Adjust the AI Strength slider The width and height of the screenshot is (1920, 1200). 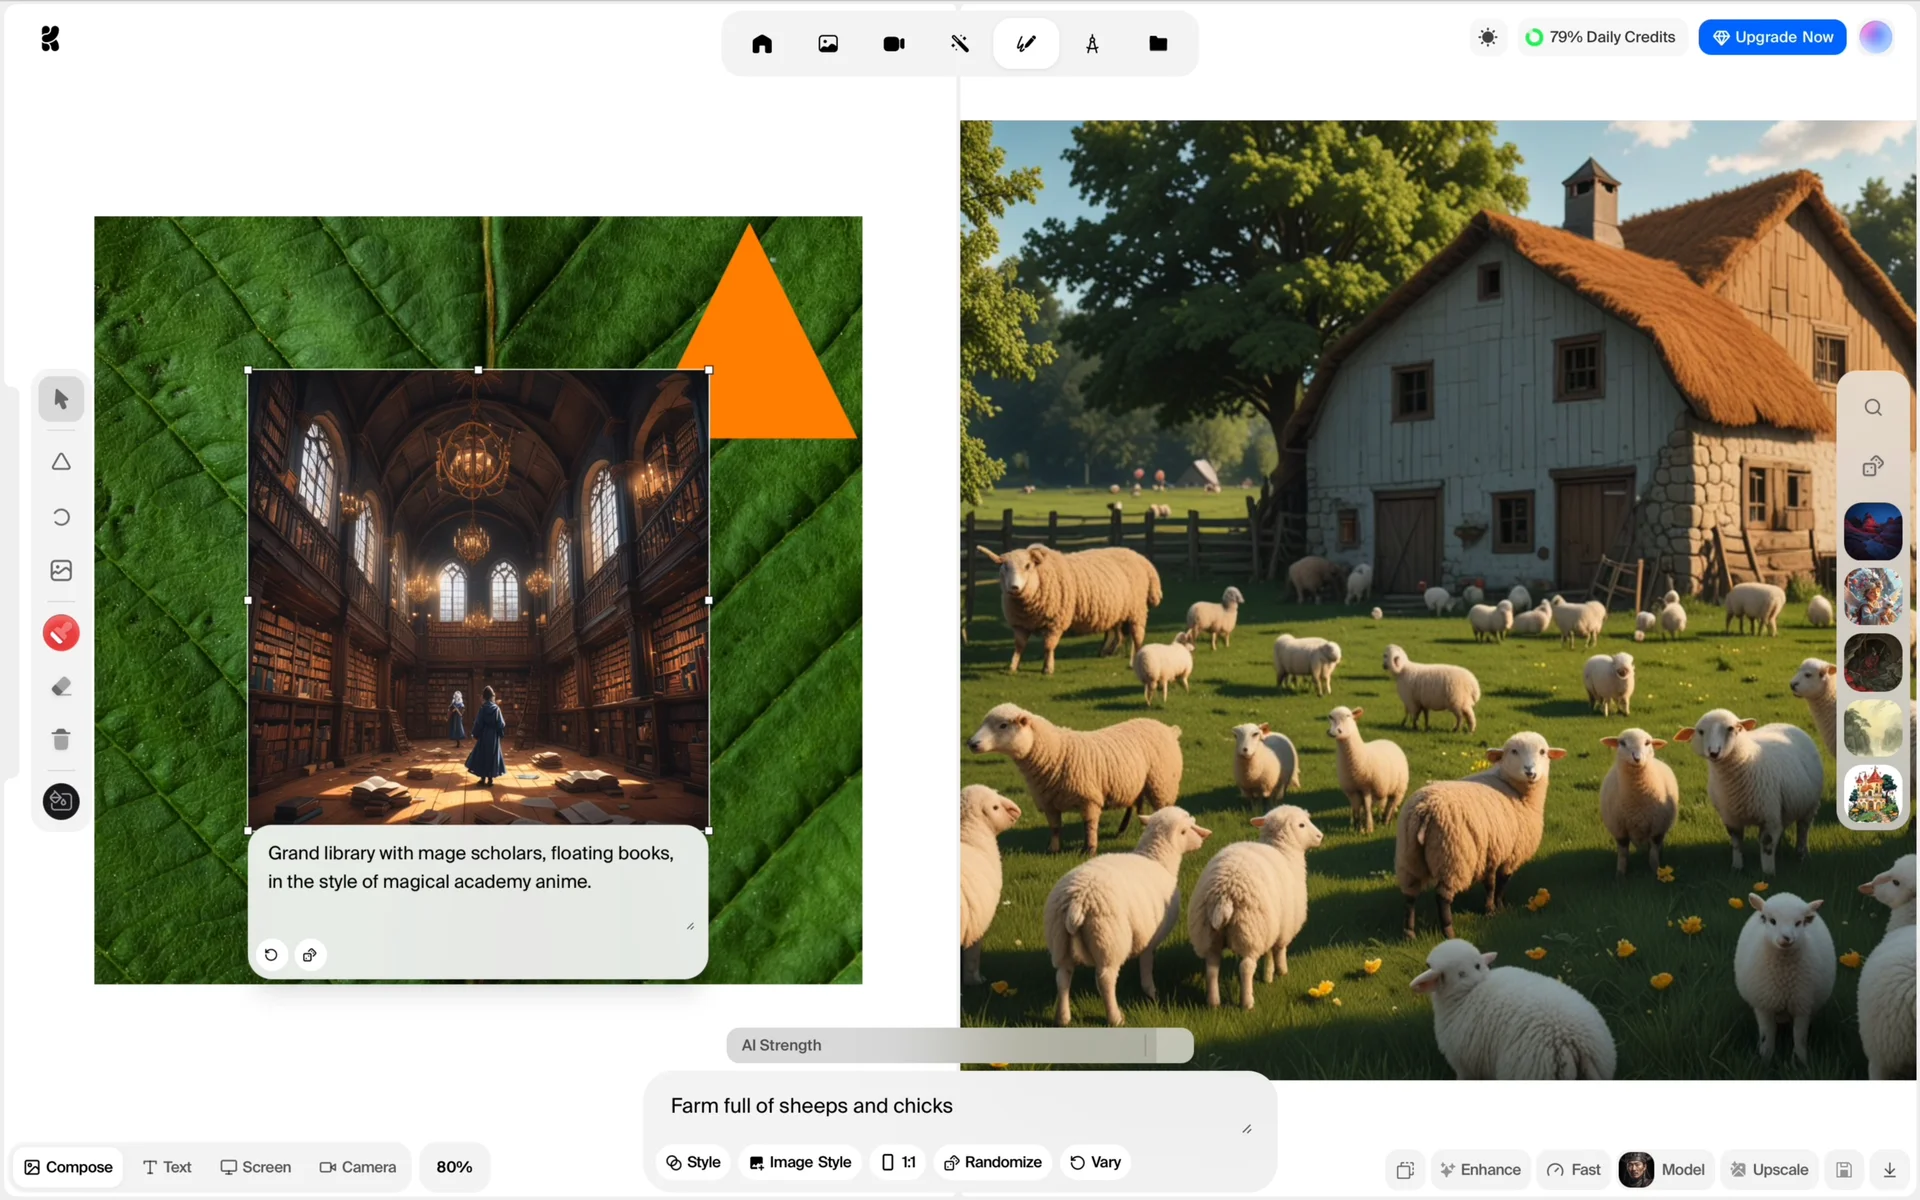pos(1145,1045)
